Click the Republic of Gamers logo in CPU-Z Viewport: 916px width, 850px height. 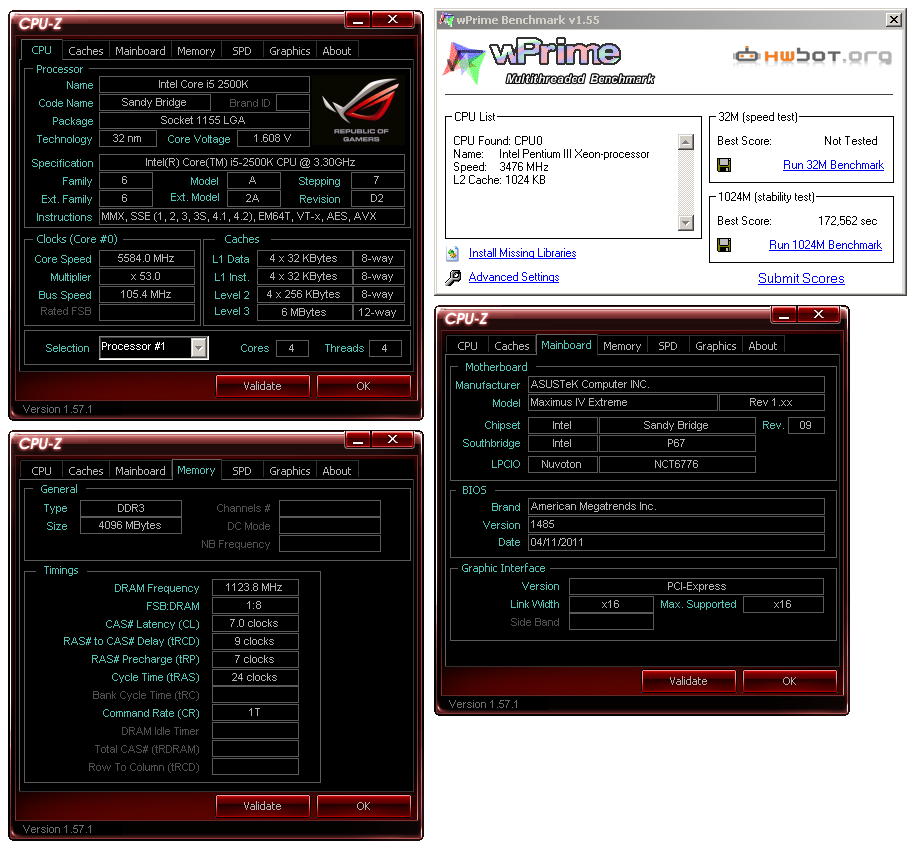pyautogui.click(x=360, y=110)
